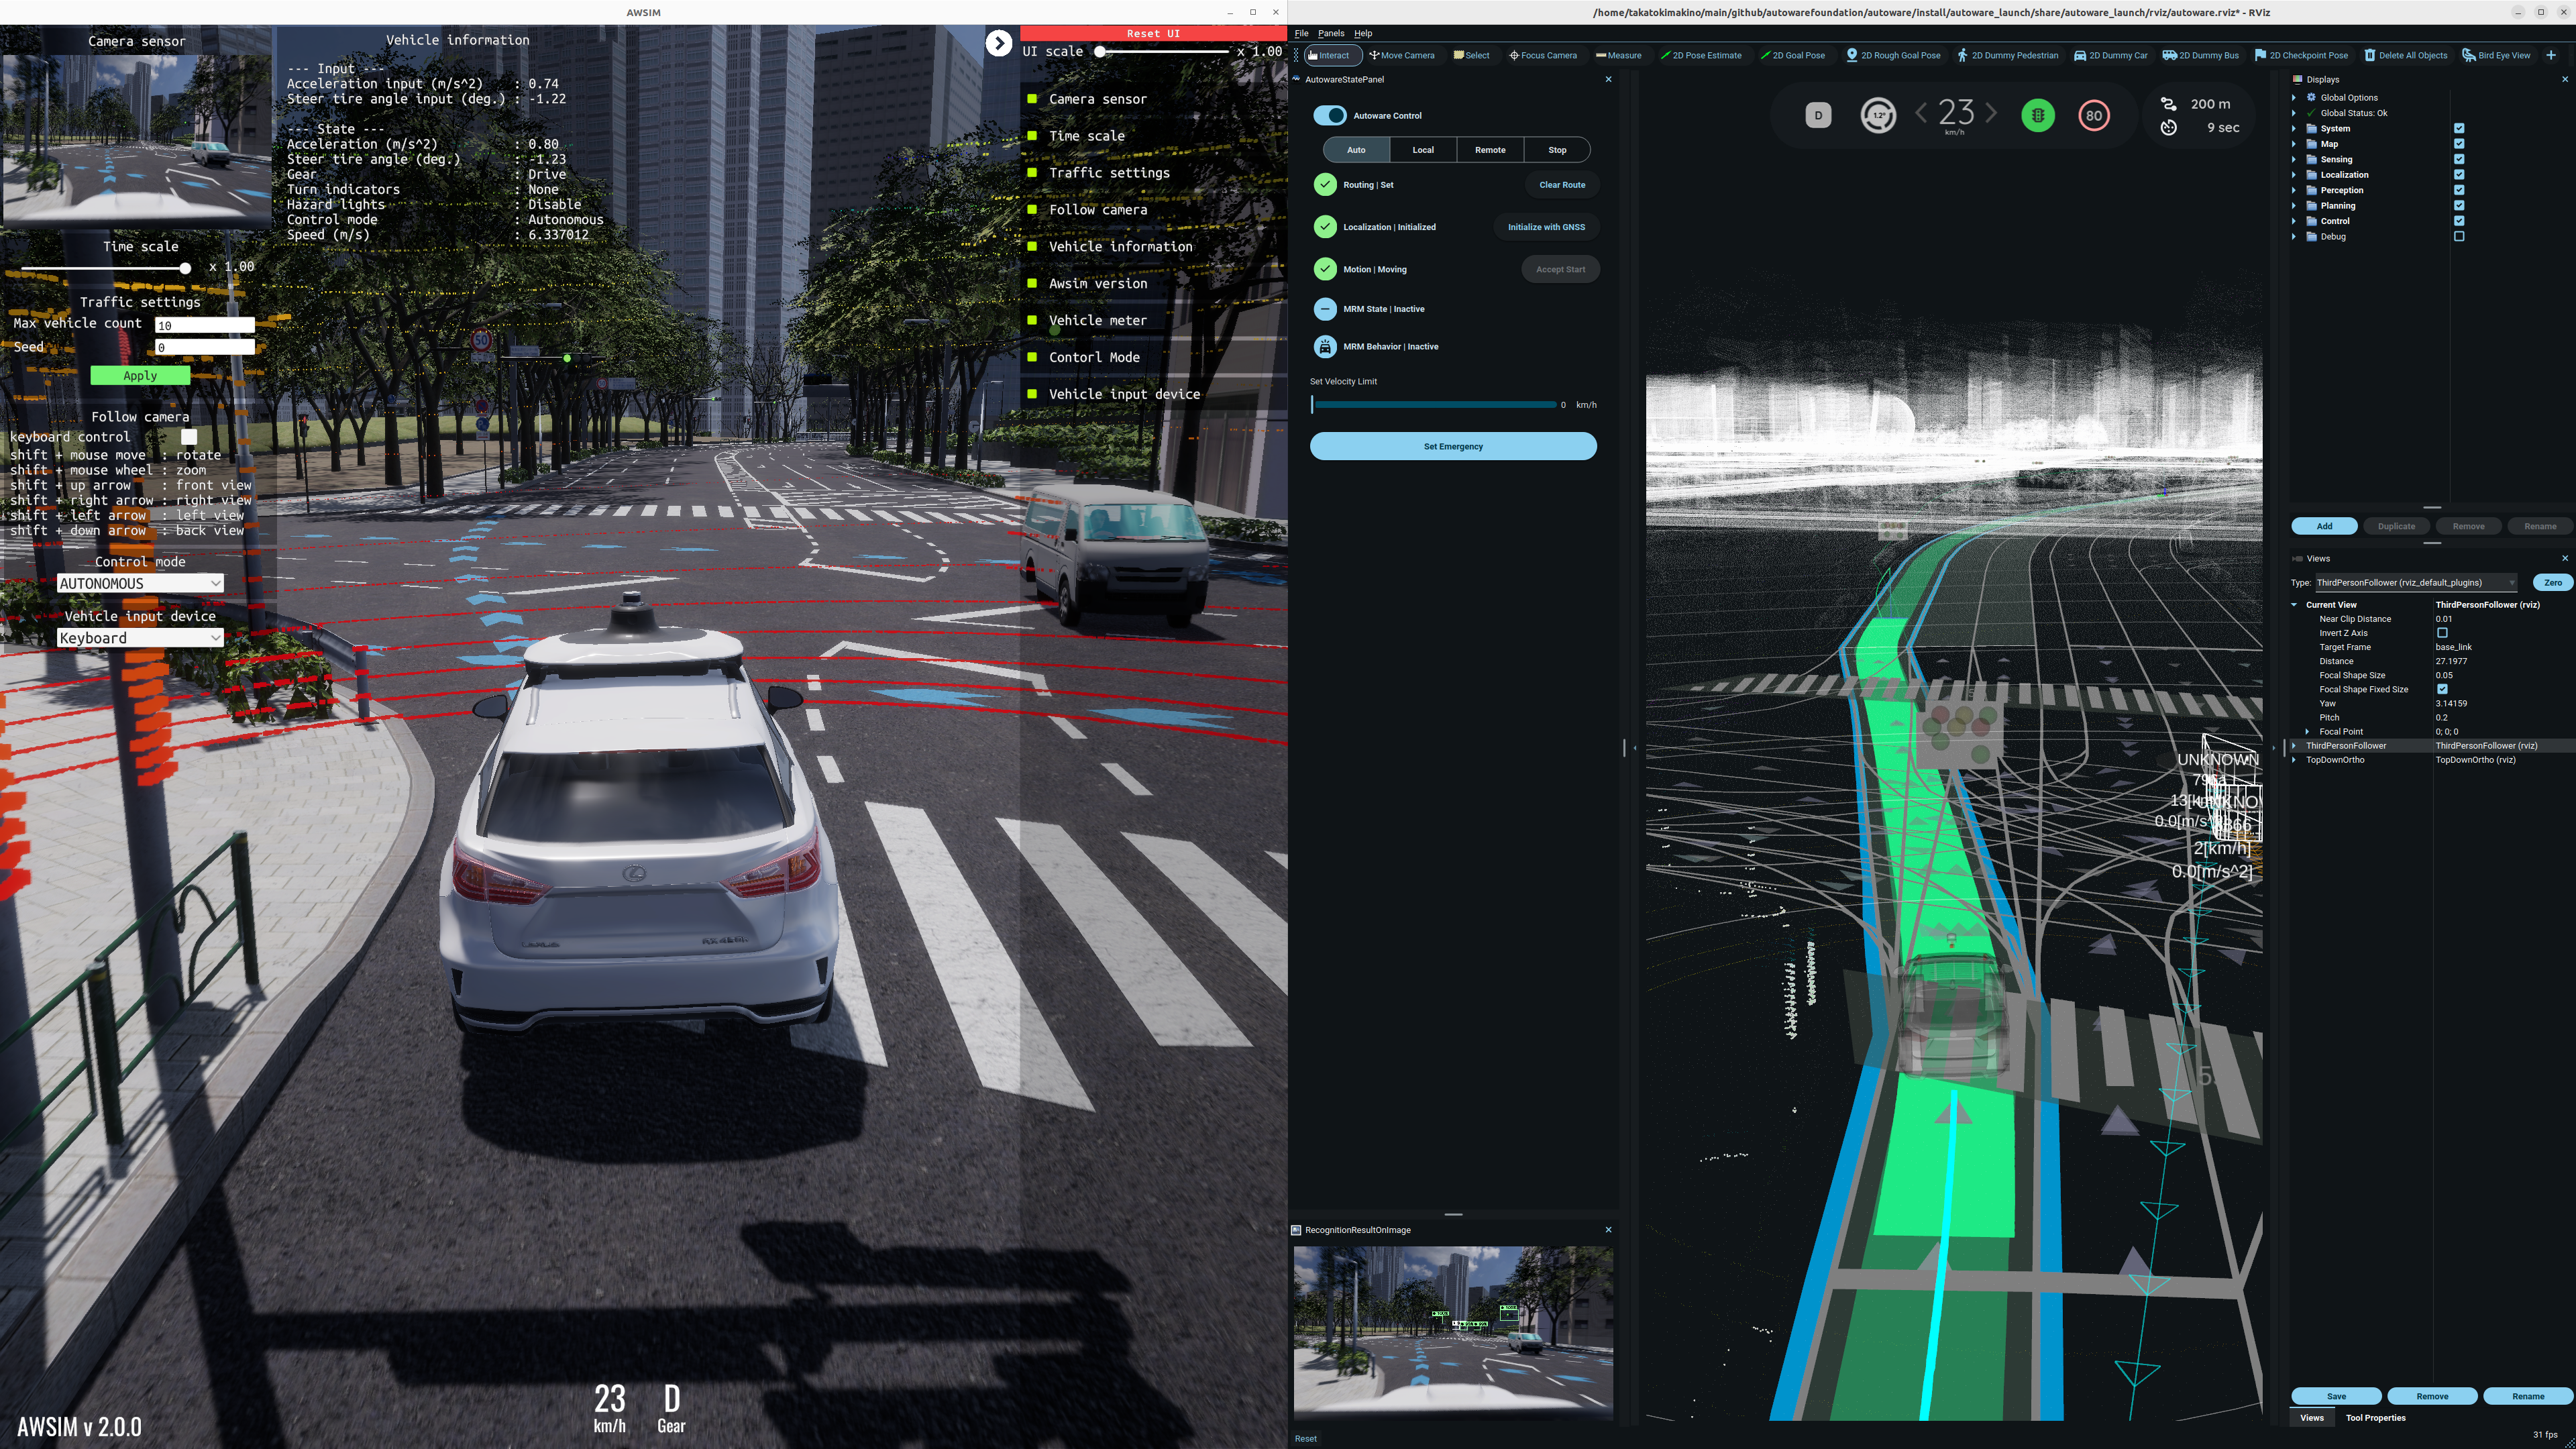2576x1449 pixels.
Task: Open the RViz Panels menu
Action: [1331, 33]
